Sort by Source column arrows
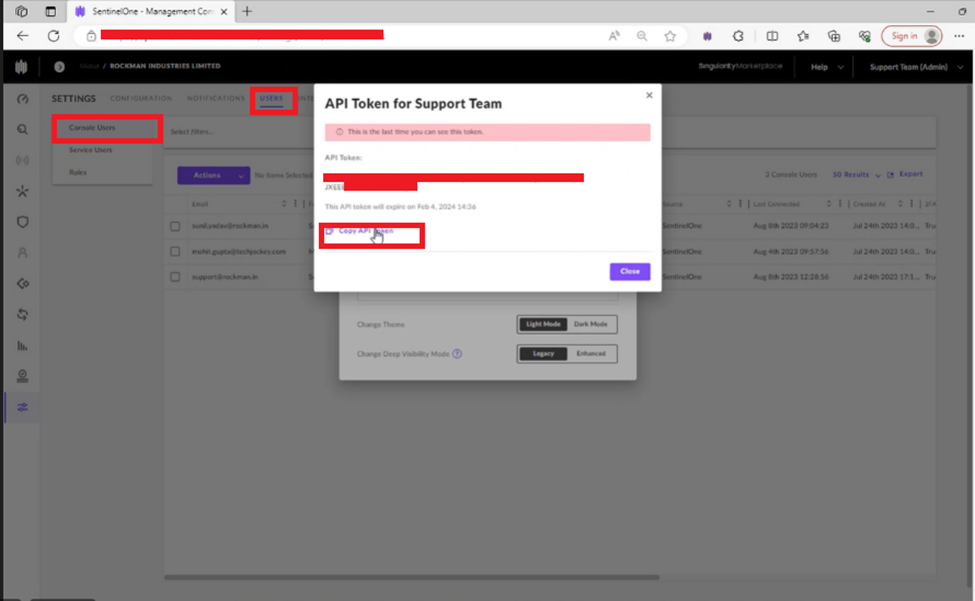The height and width of the screenshot is (601, 975). (x=729, y=204)
